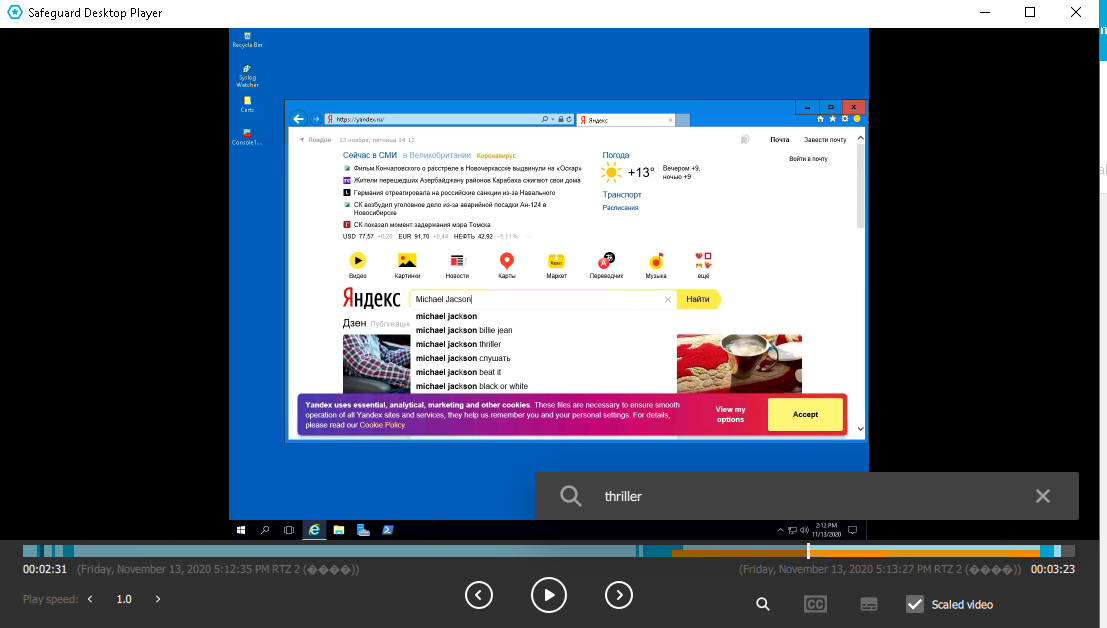The image size is (1107, 628).
Task: Increase play speed with right arrow
Action: (x=157, y=599)
